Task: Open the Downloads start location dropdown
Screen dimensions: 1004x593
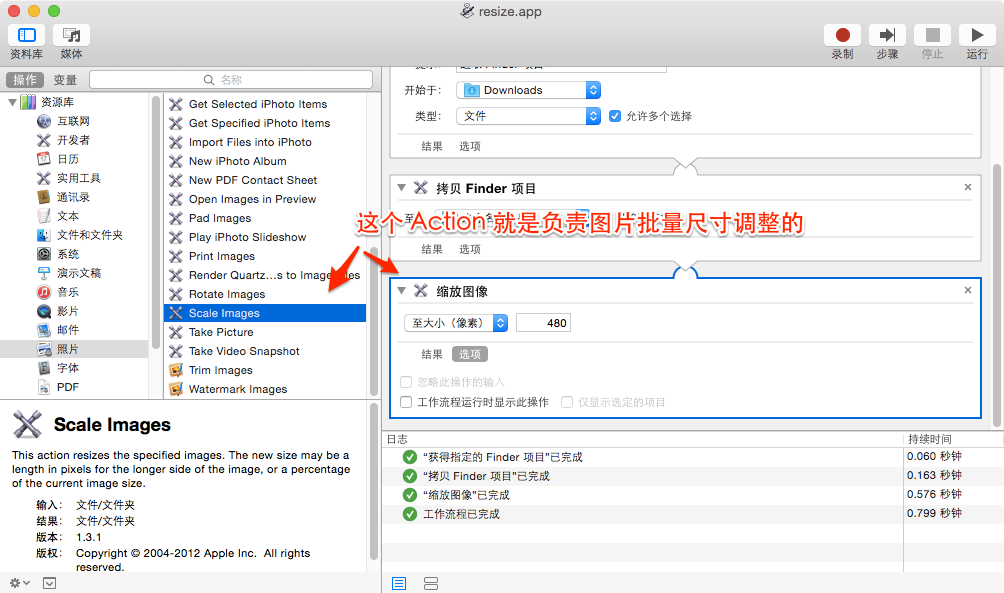Action: (x=528, y=90)
